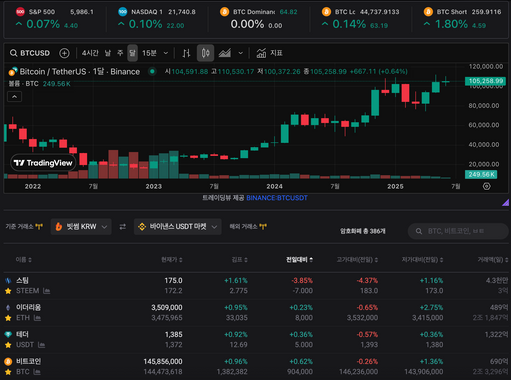Sort table by 저가대비(전일) column
Viewport: 511px width, 380px height.
point(422,260)
